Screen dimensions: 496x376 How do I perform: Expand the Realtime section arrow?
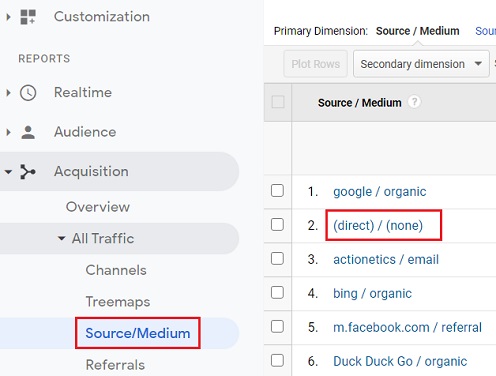click(8, 93)
